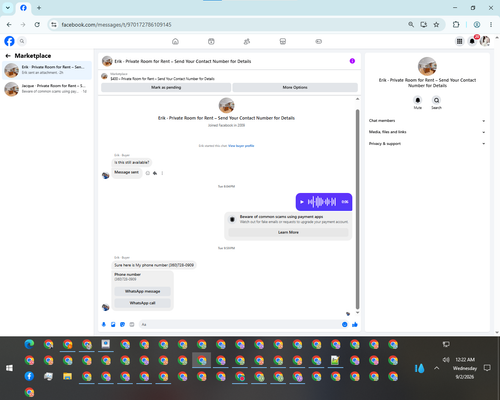
Task: Open the Chrome profile icon
Action: coord(477,25)
